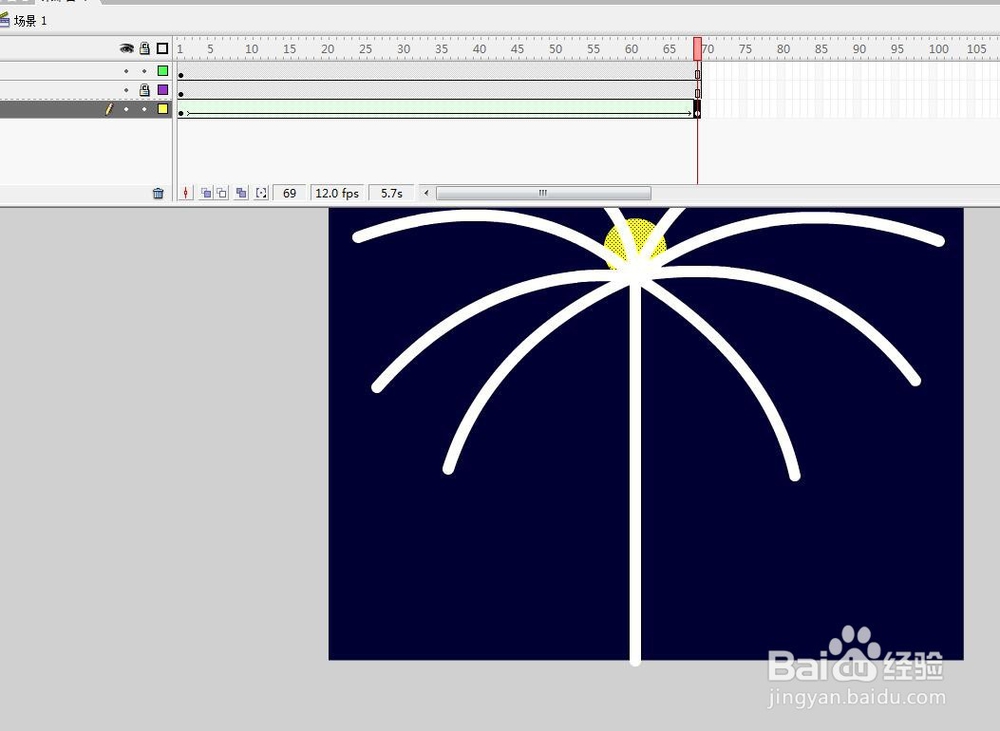Image resolution: width=1000 pixels, height=731 pixels.
Task: Unlock the purple layer padlock
Action: coord(145,90)
